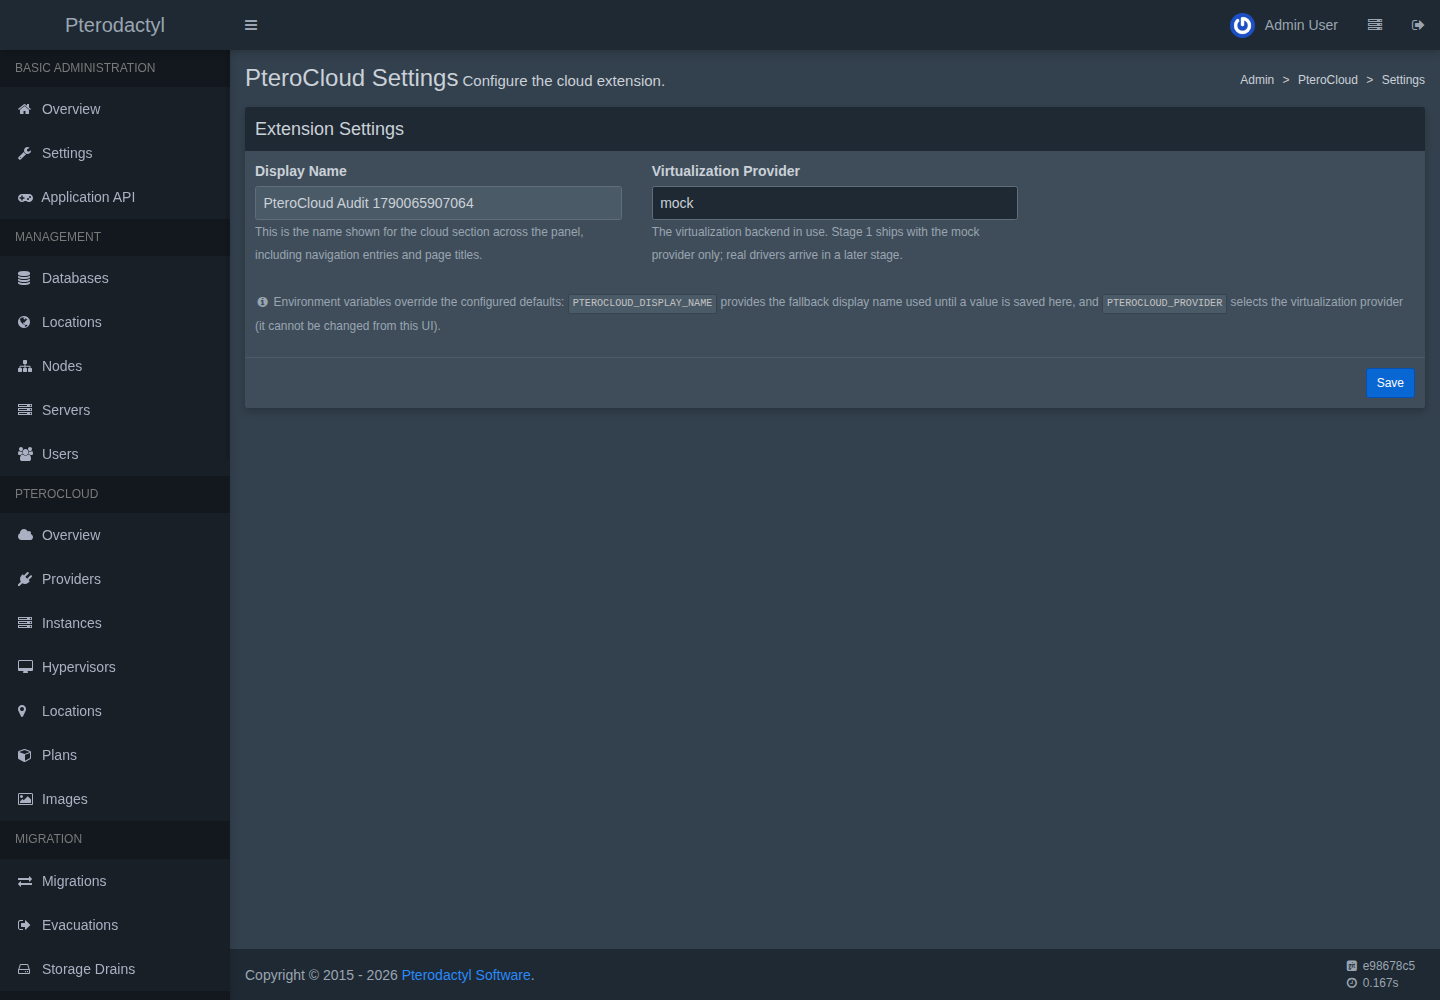Click the server icon beside Servers
The width and height of the screenshot is (1440, 1000).
pyautogui.click(x=25, y=410)
